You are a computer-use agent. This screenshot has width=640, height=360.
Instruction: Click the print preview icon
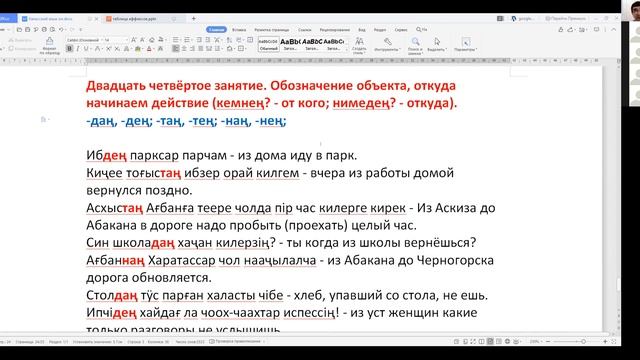tap(52, 29)
